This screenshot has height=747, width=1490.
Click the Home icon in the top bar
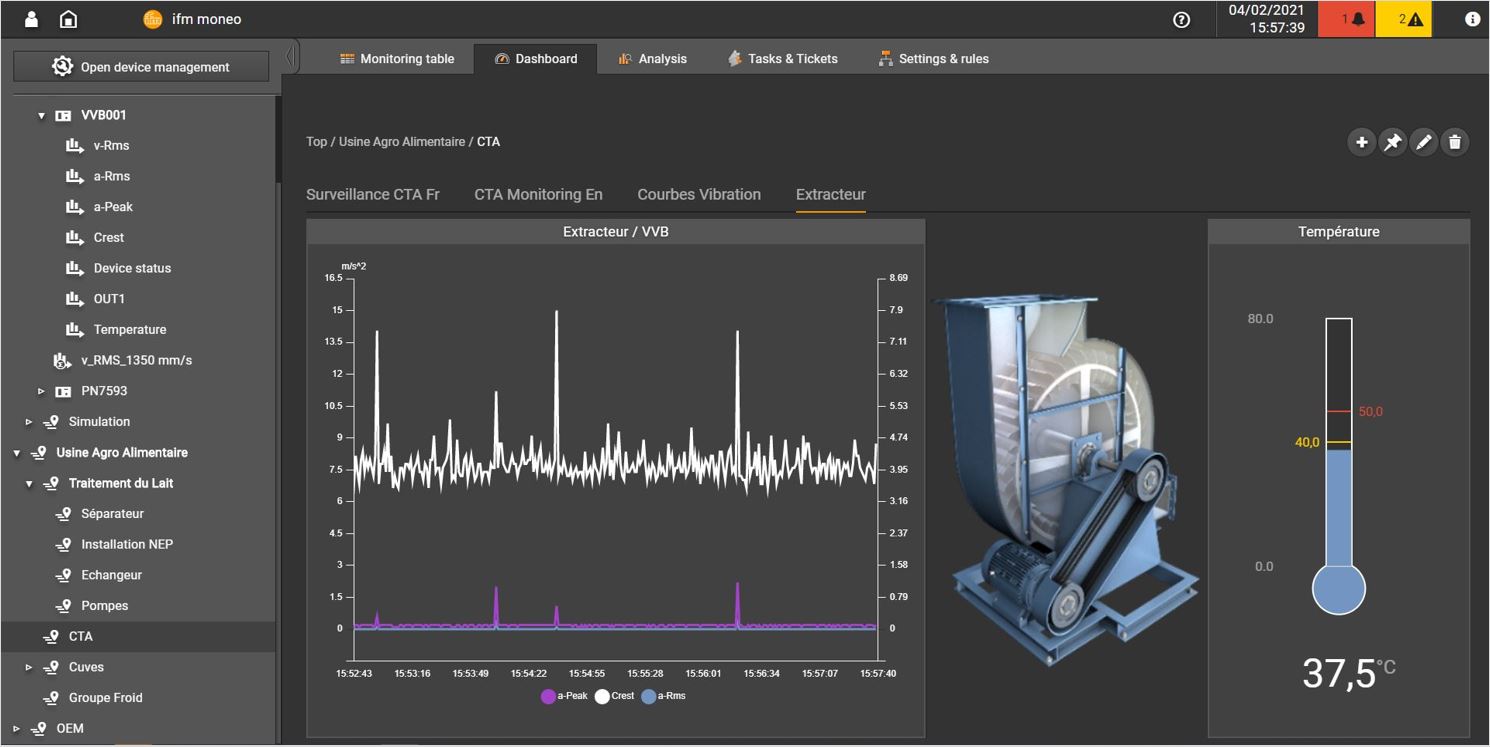[x=68, y=18]
